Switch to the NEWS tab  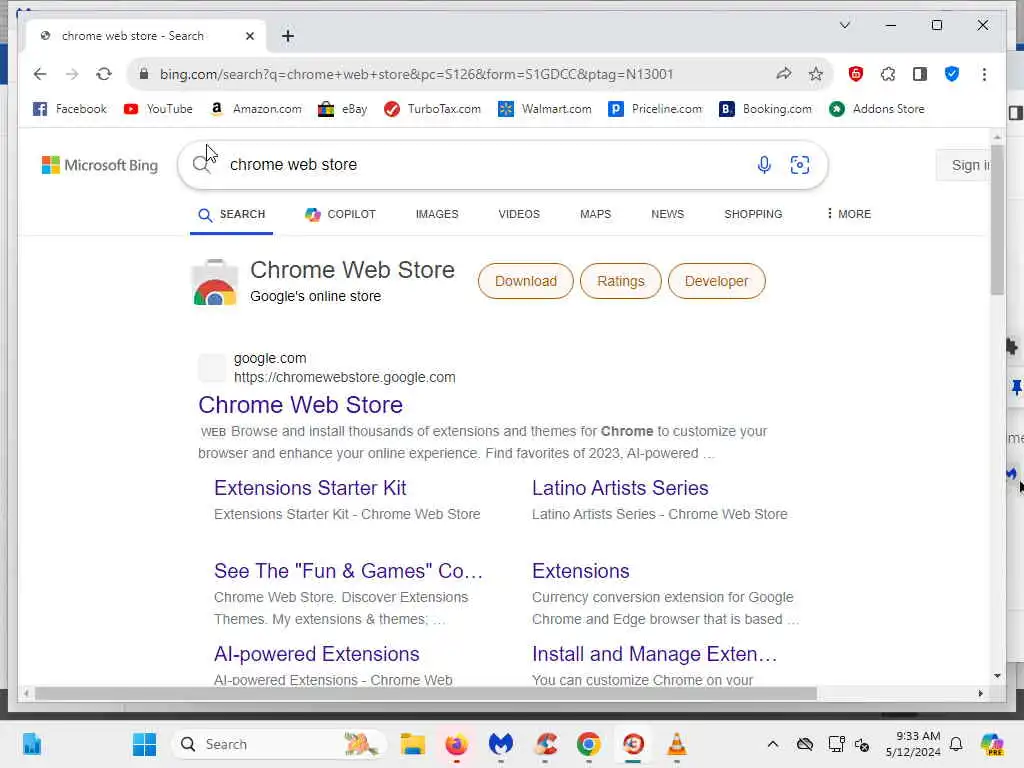[667, 214]
